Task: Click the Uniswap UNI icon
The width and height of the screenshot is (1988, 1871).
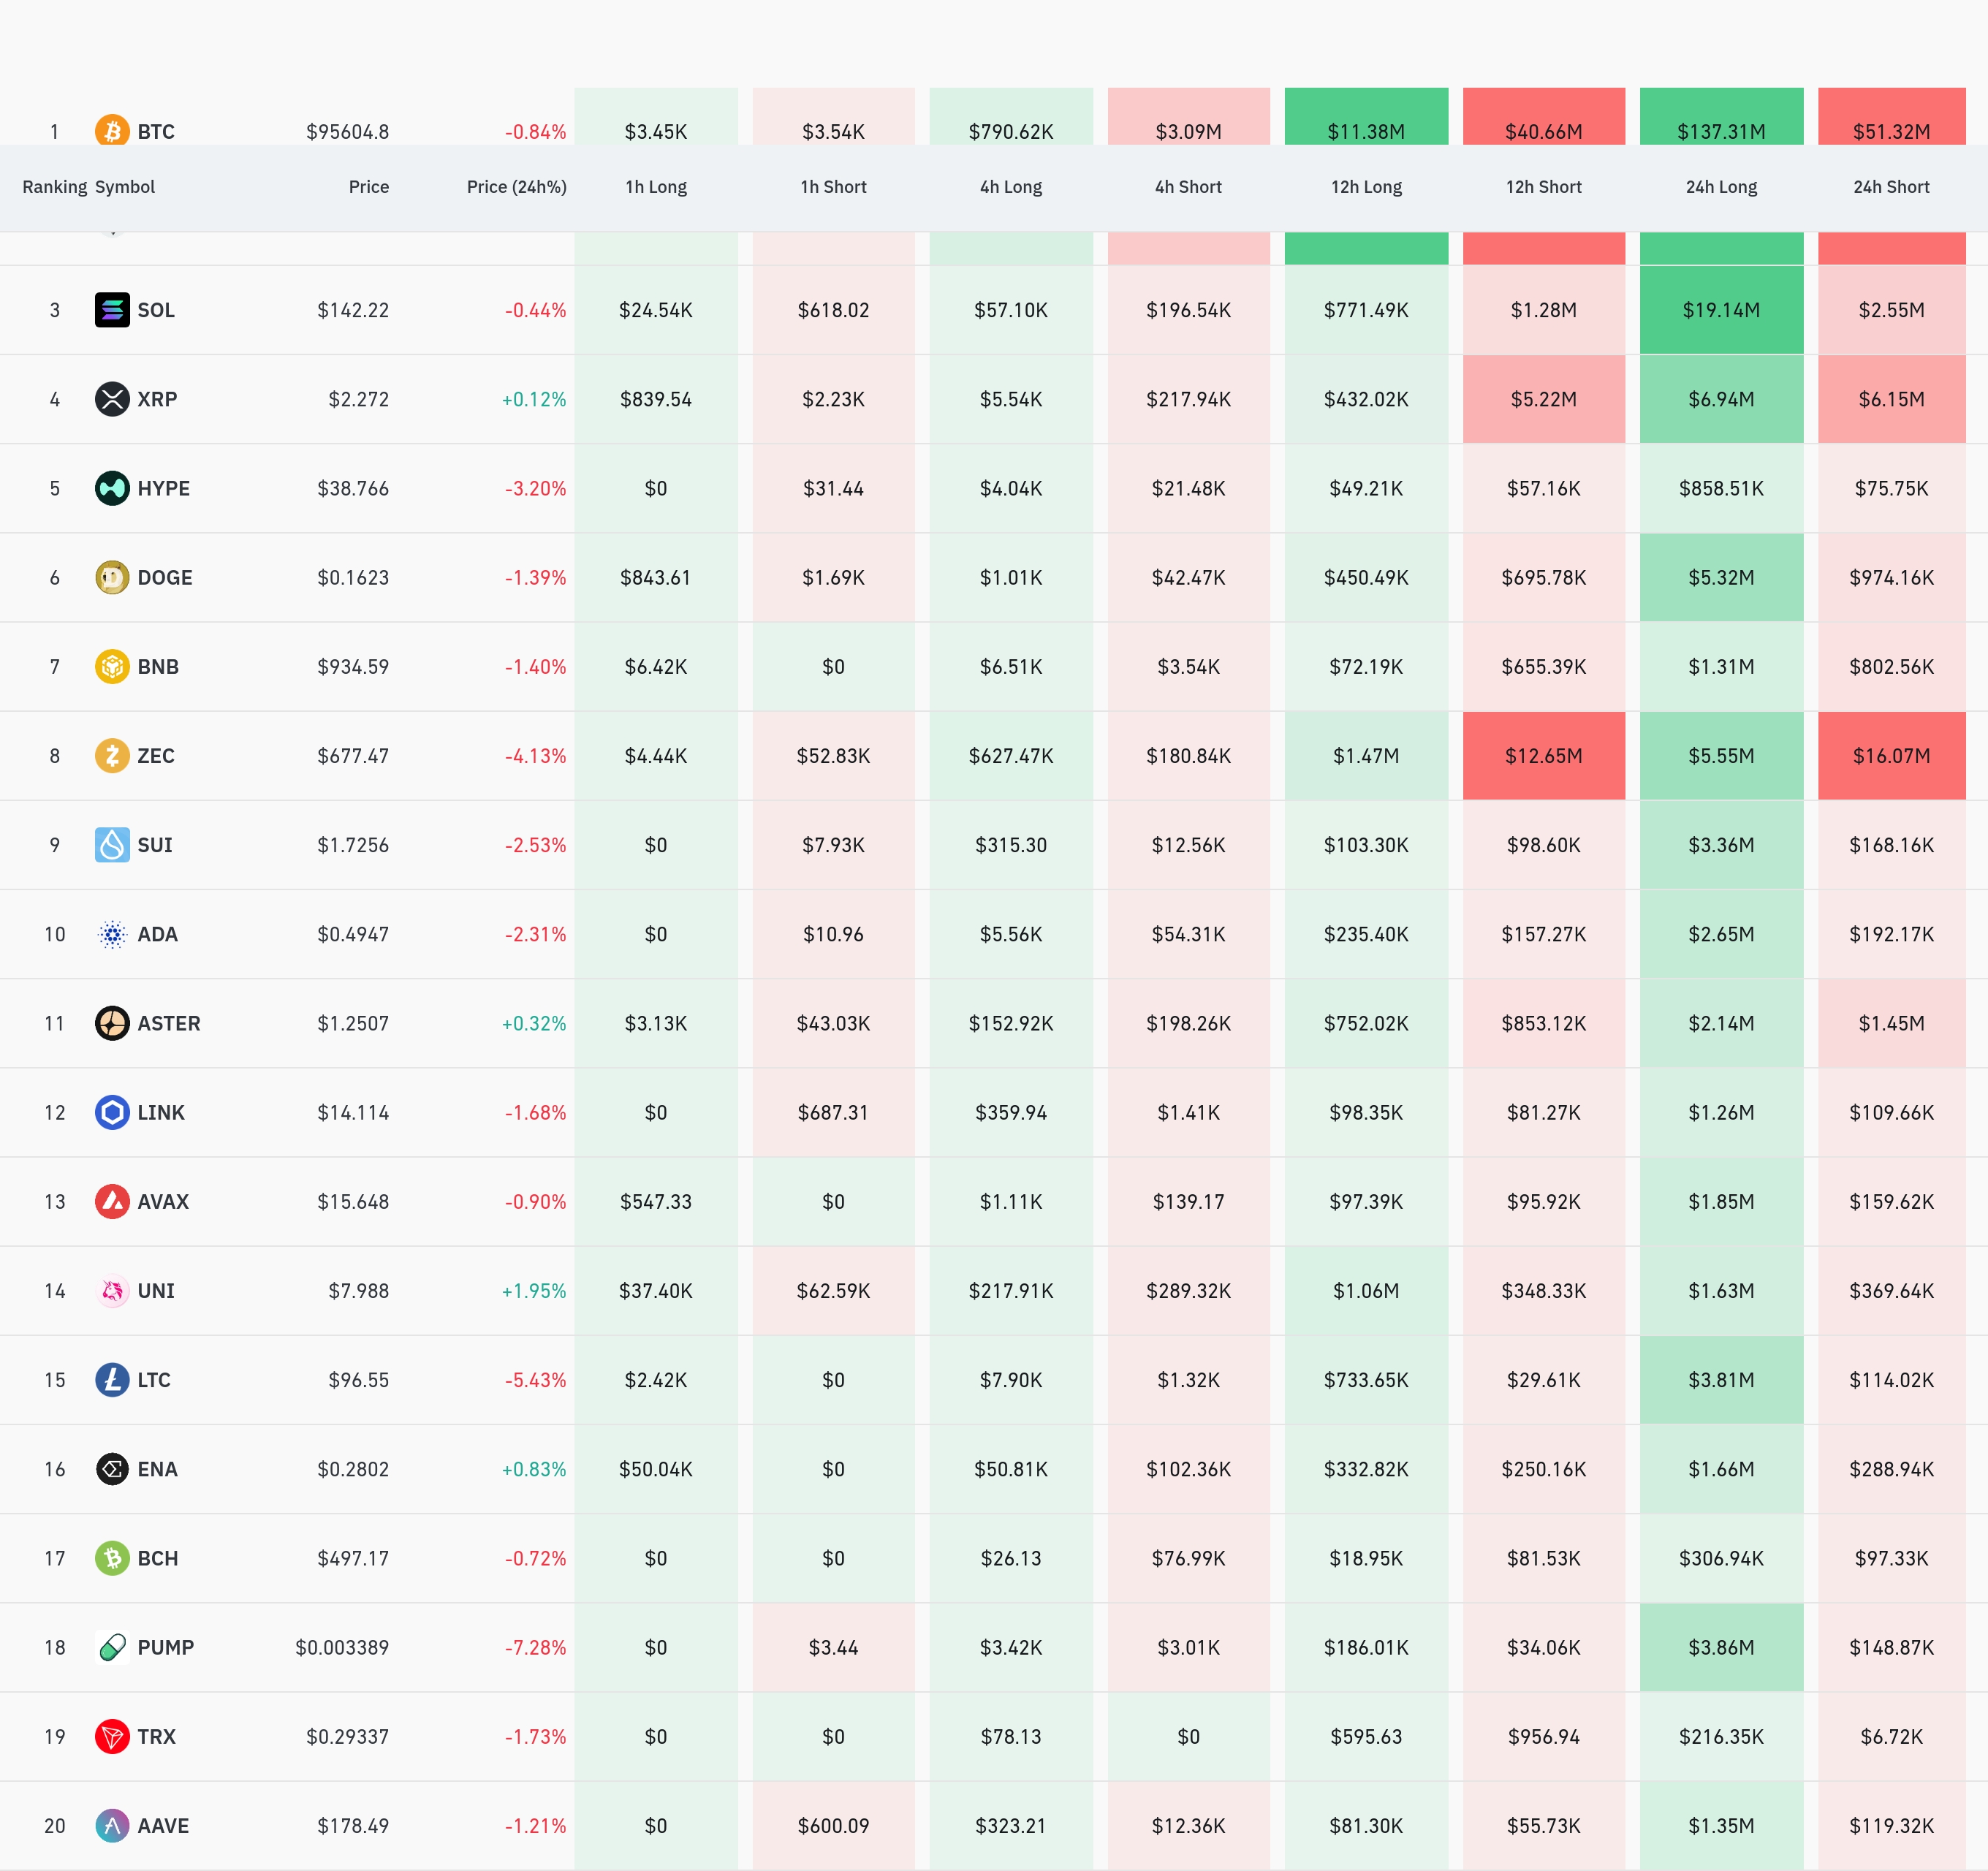Action: [112, 1290]
